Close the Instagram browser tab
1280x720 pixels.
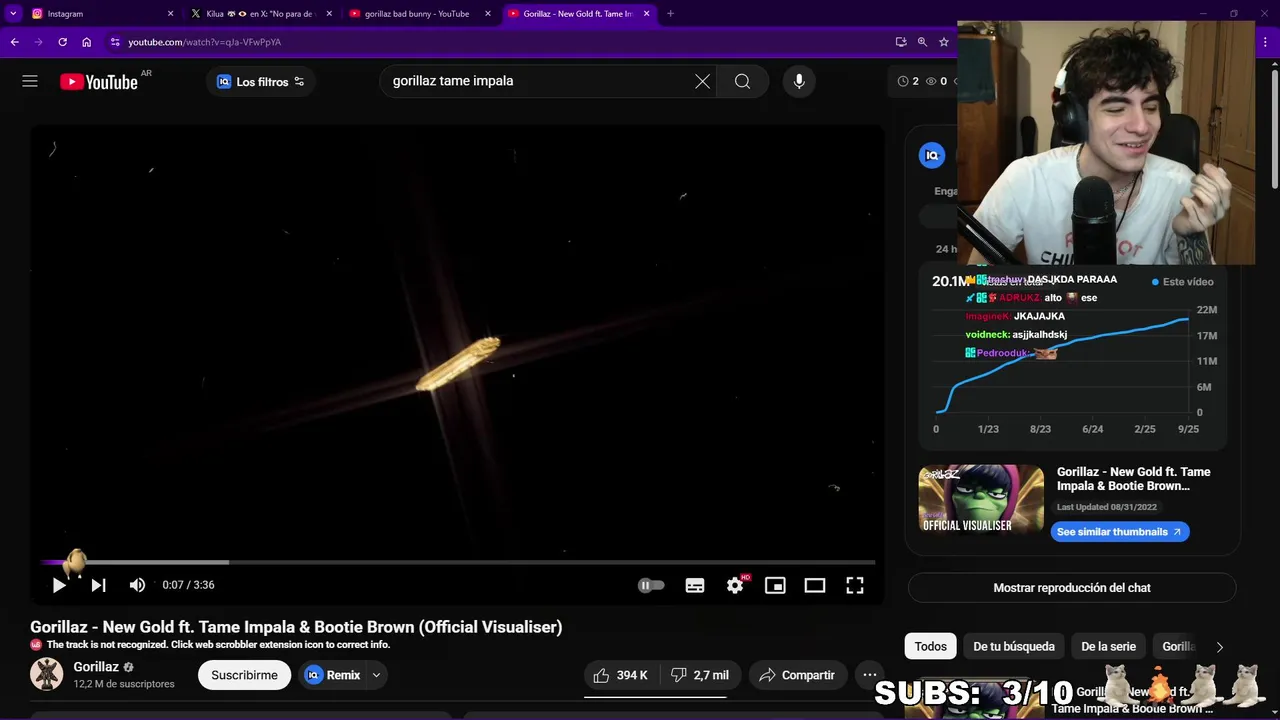[x=170, y=14]
